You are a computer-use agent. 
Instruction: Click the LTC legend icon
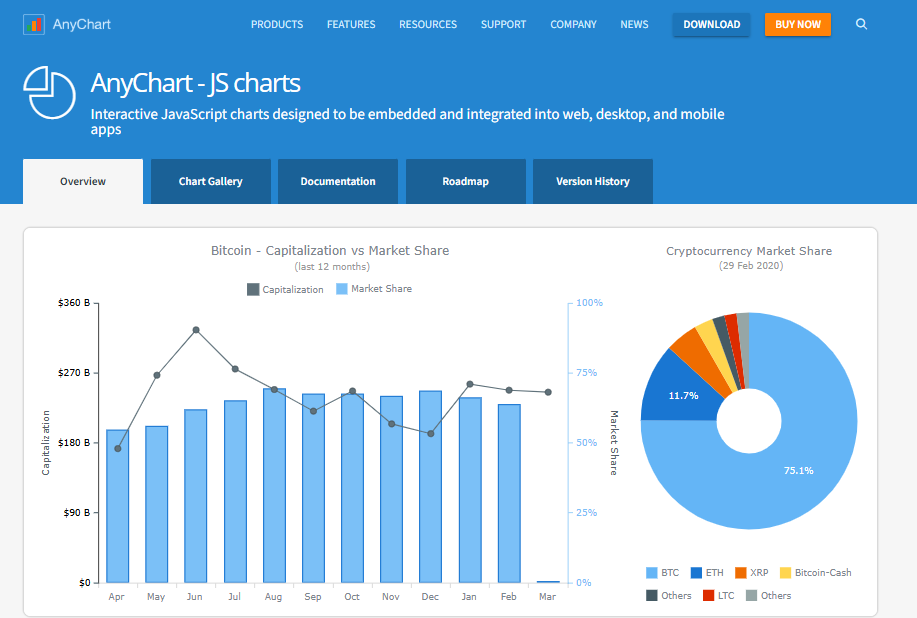click(x=708, y=595)
